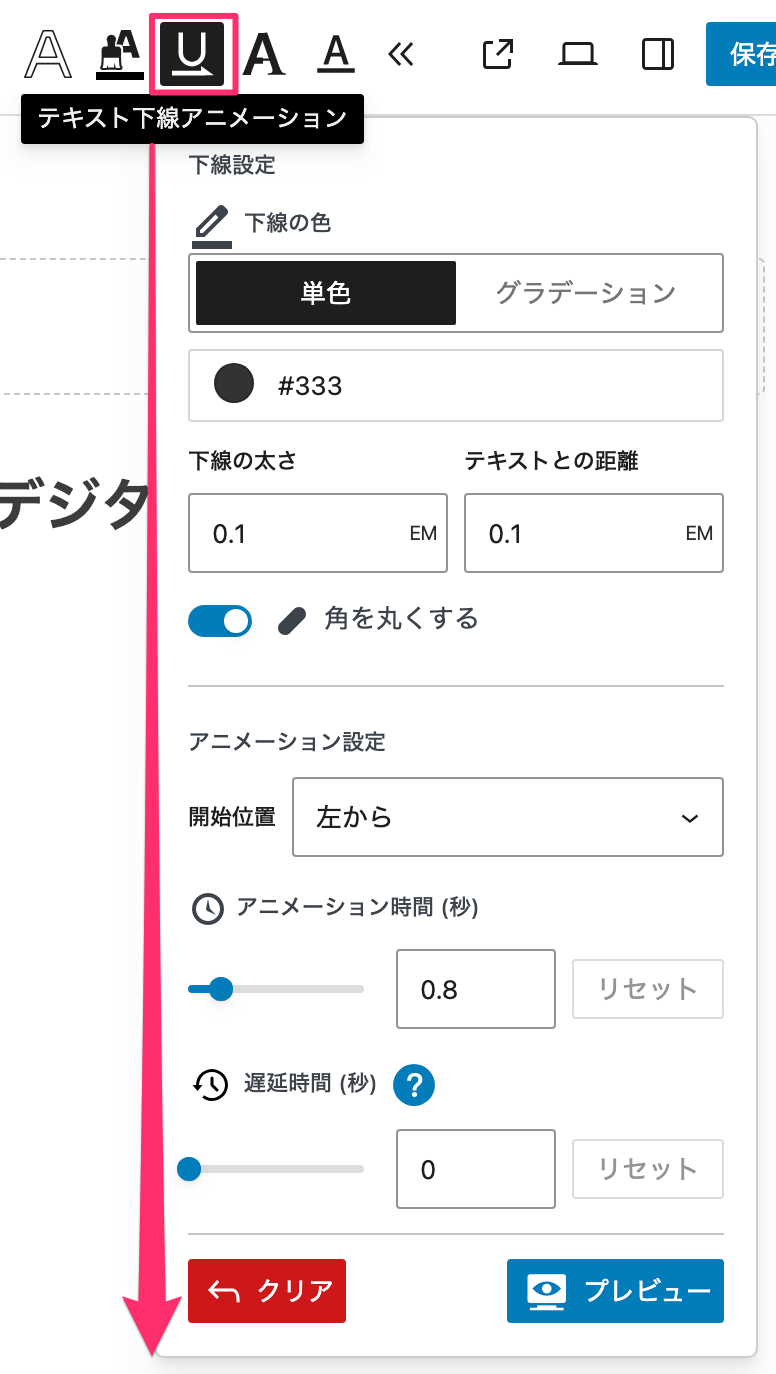Viewport: 776px width, 1374px height.
Task: Collapse toolbar with double chevron icon
Action: coord(400,54)
